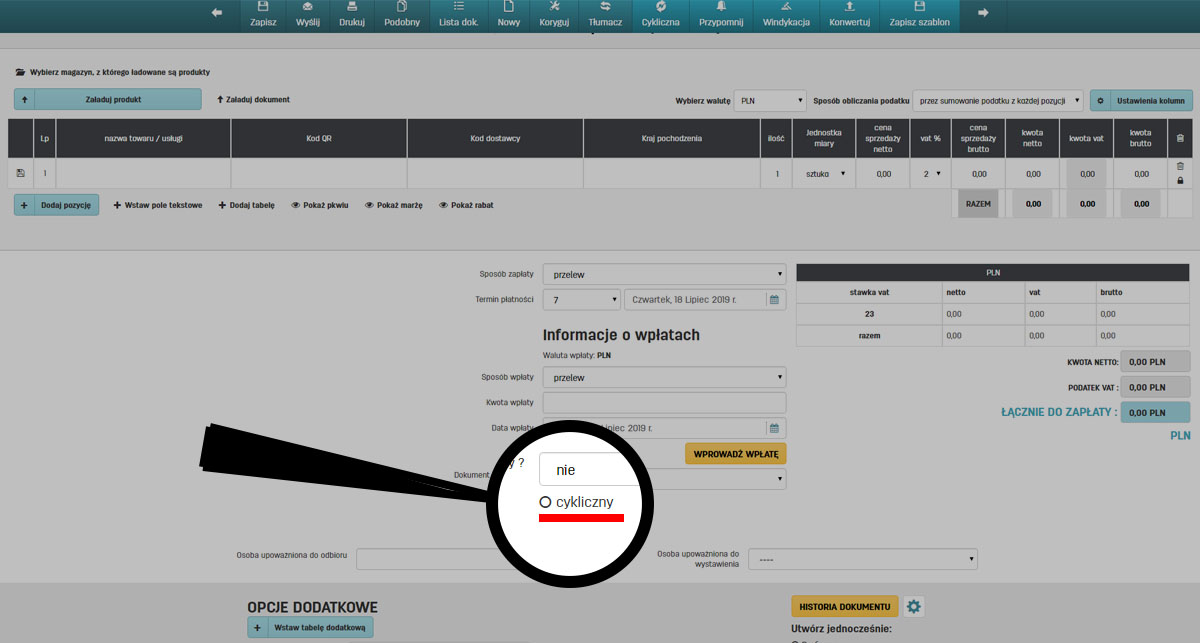Click the Wyślij send icon

(307, 8)
